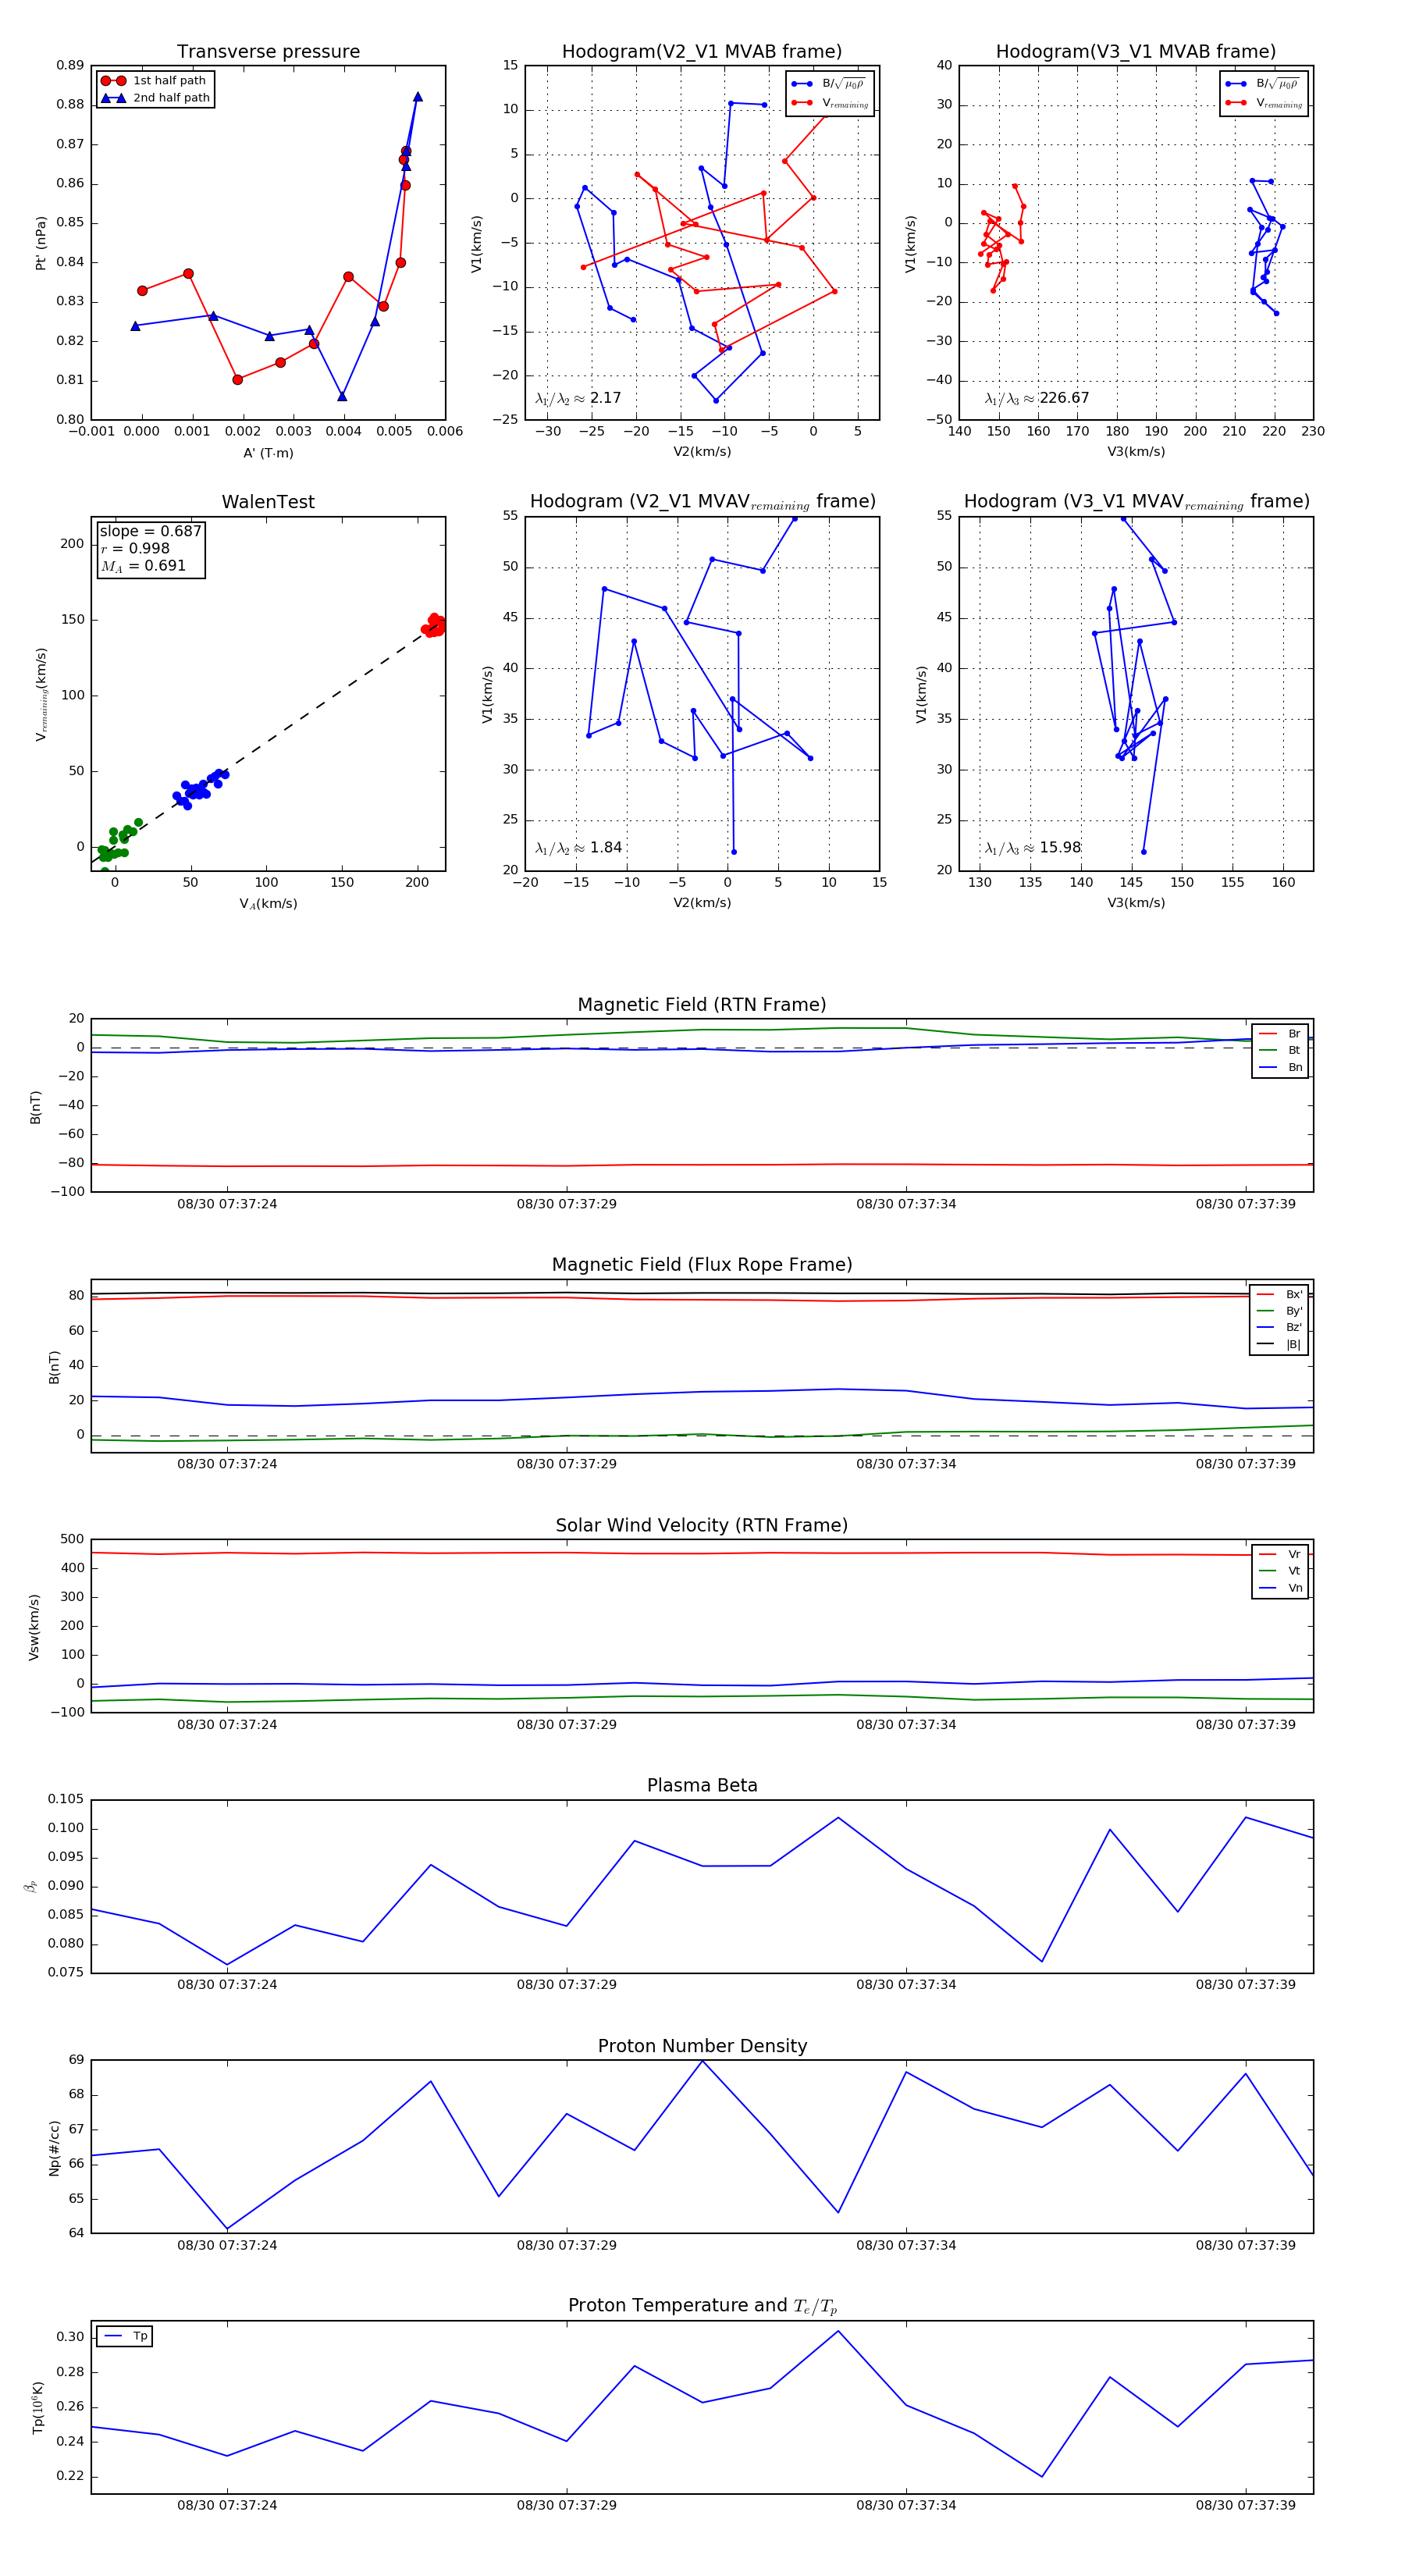Select the 'Vt' legend entry
The height and width of the screenshot is (2576, 1405).
point(1280,1571)
